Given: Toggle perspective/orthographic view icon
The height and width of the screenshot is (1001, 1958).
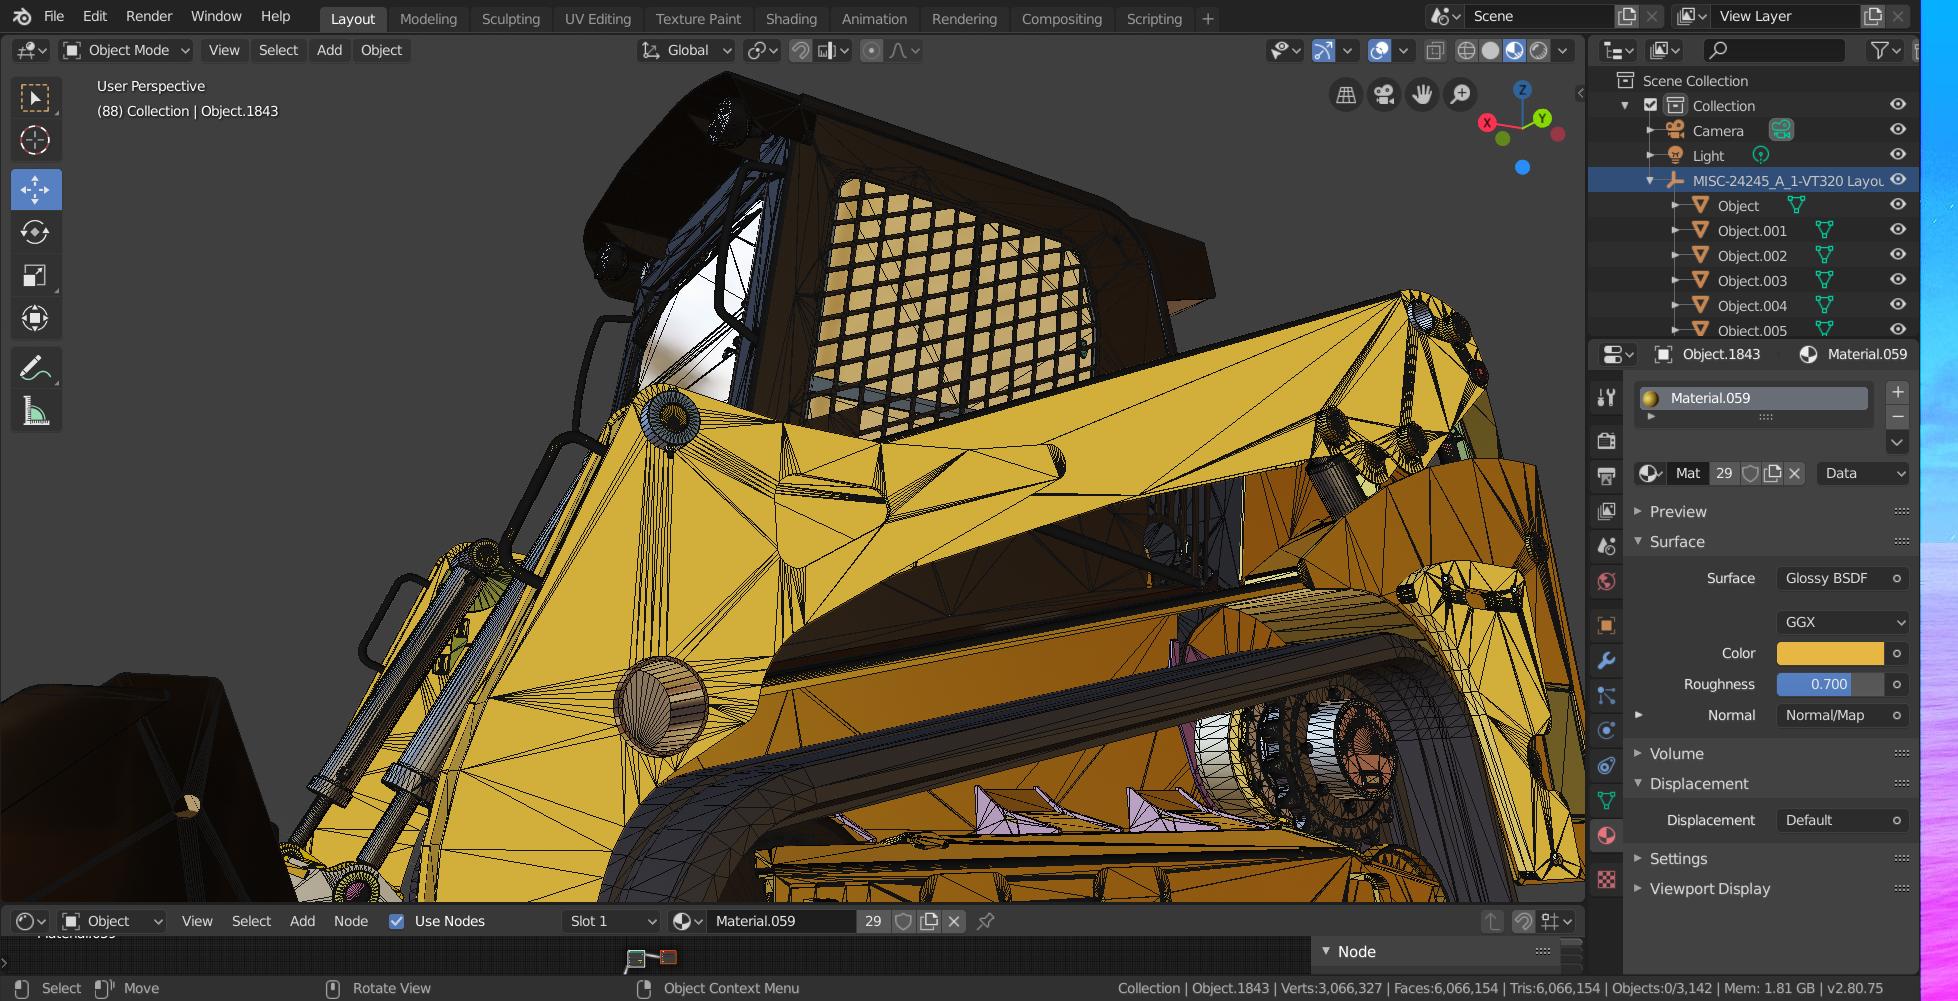Looking at the screenshot, I should (x=1346, y=95).
